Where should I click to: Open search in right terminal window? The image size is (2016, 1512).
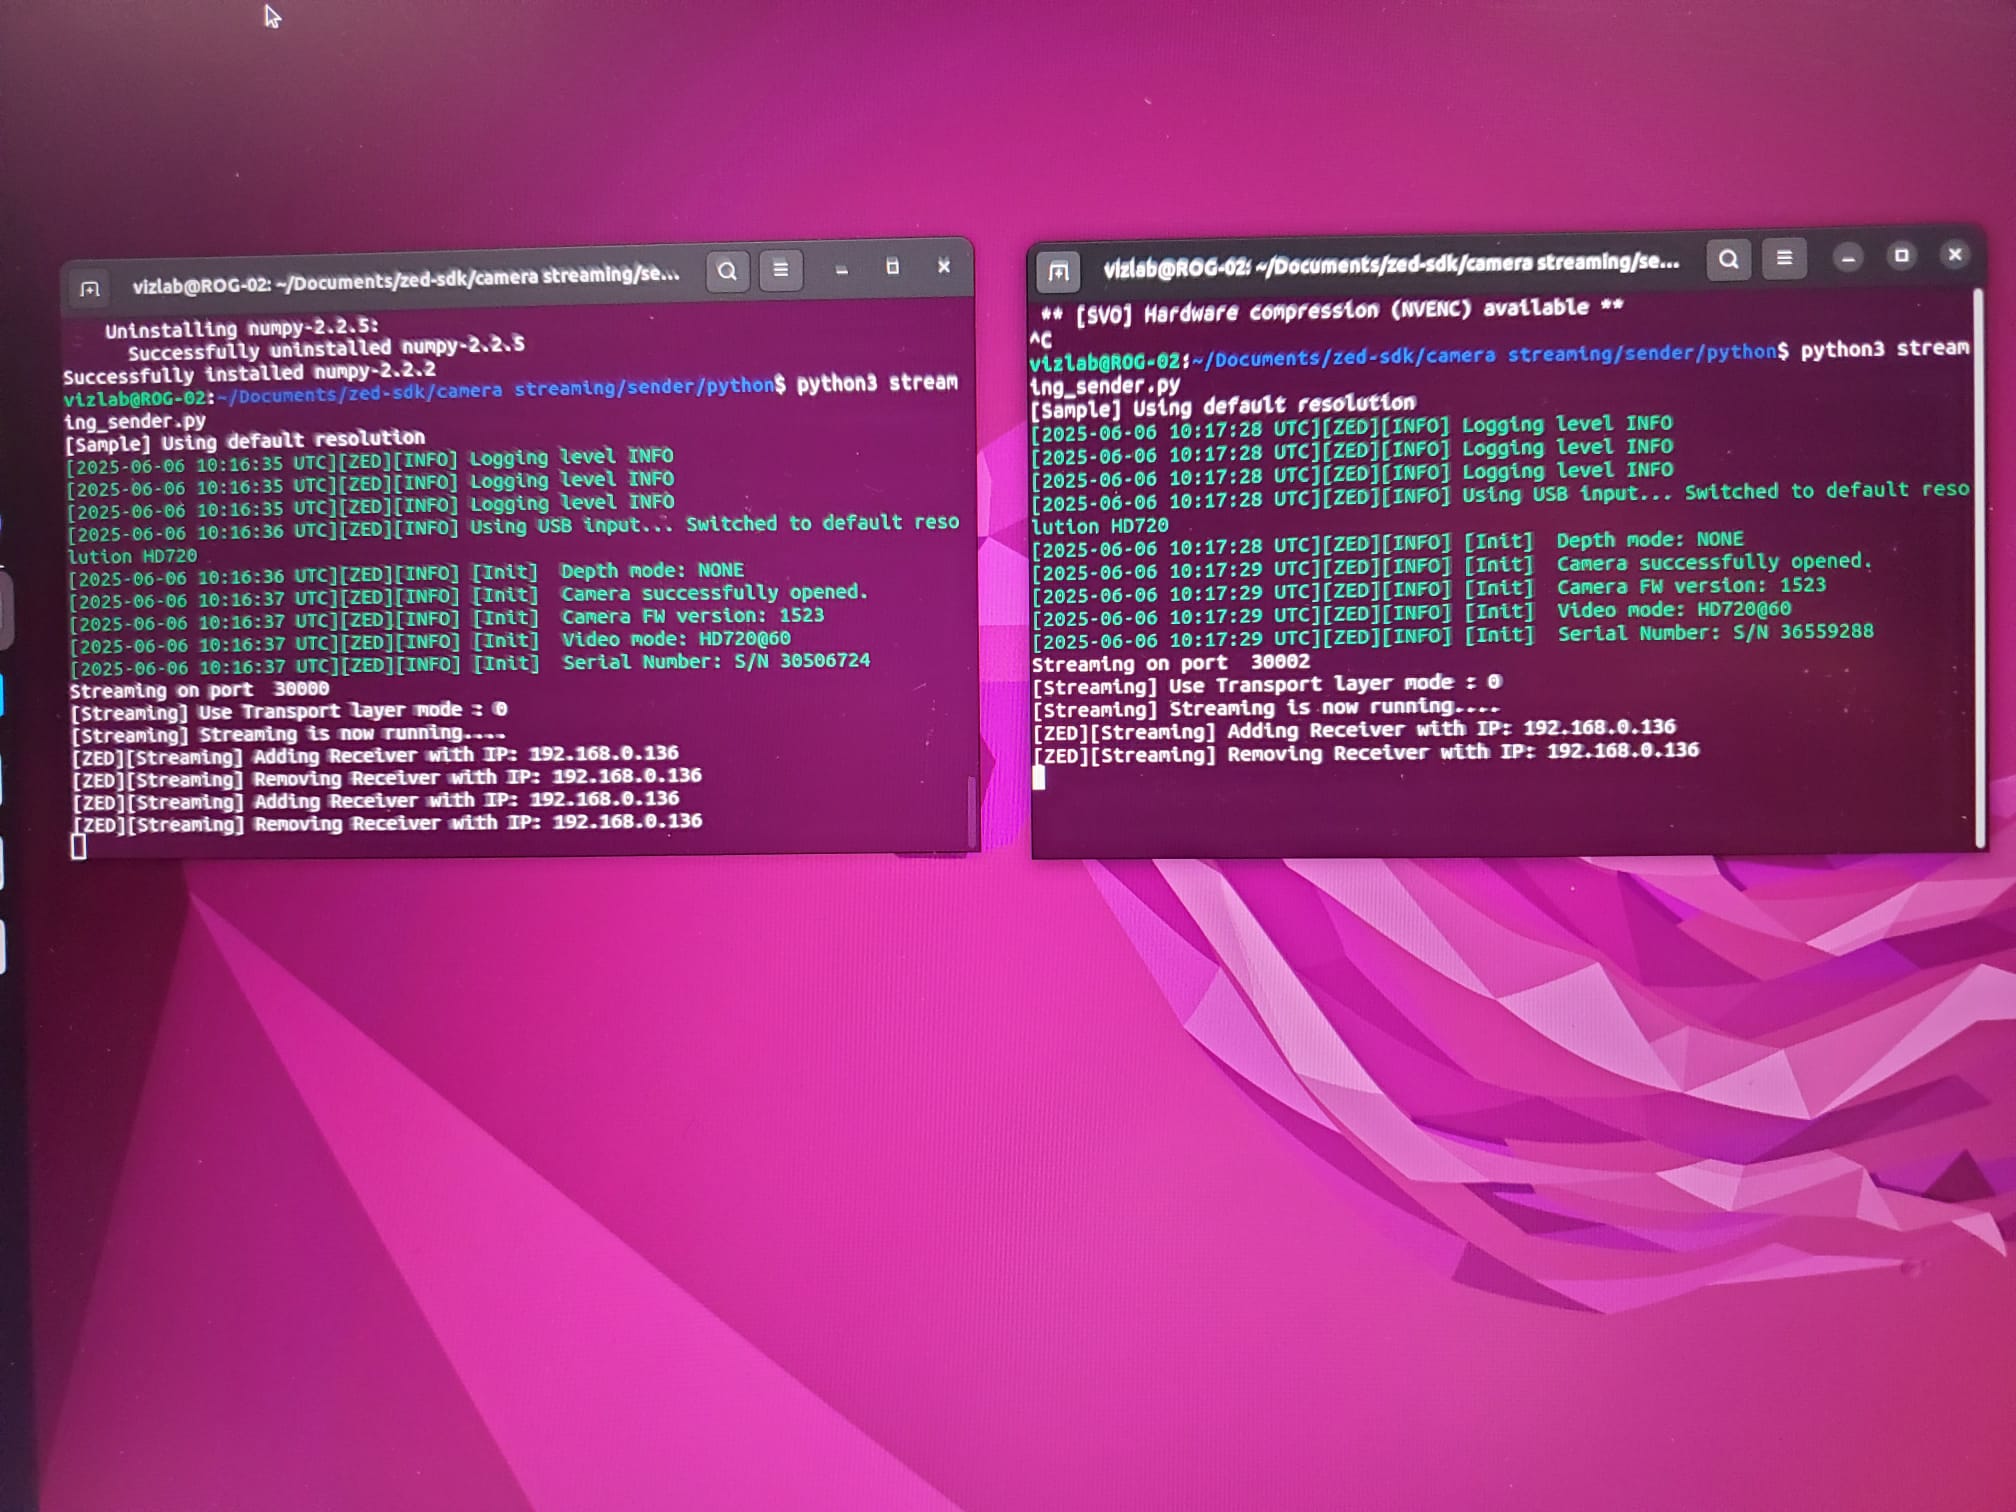tap(1729, 259)
